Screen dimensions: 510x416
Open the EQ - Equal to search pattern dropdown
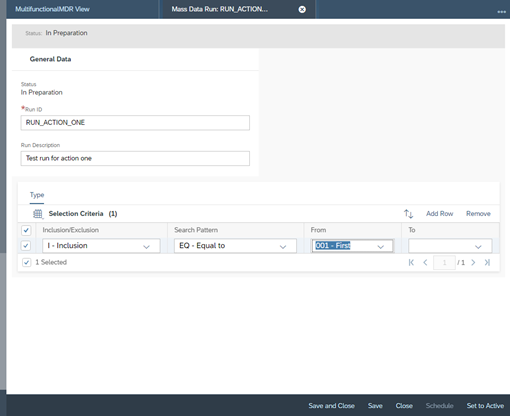click(x=283, y=246)
